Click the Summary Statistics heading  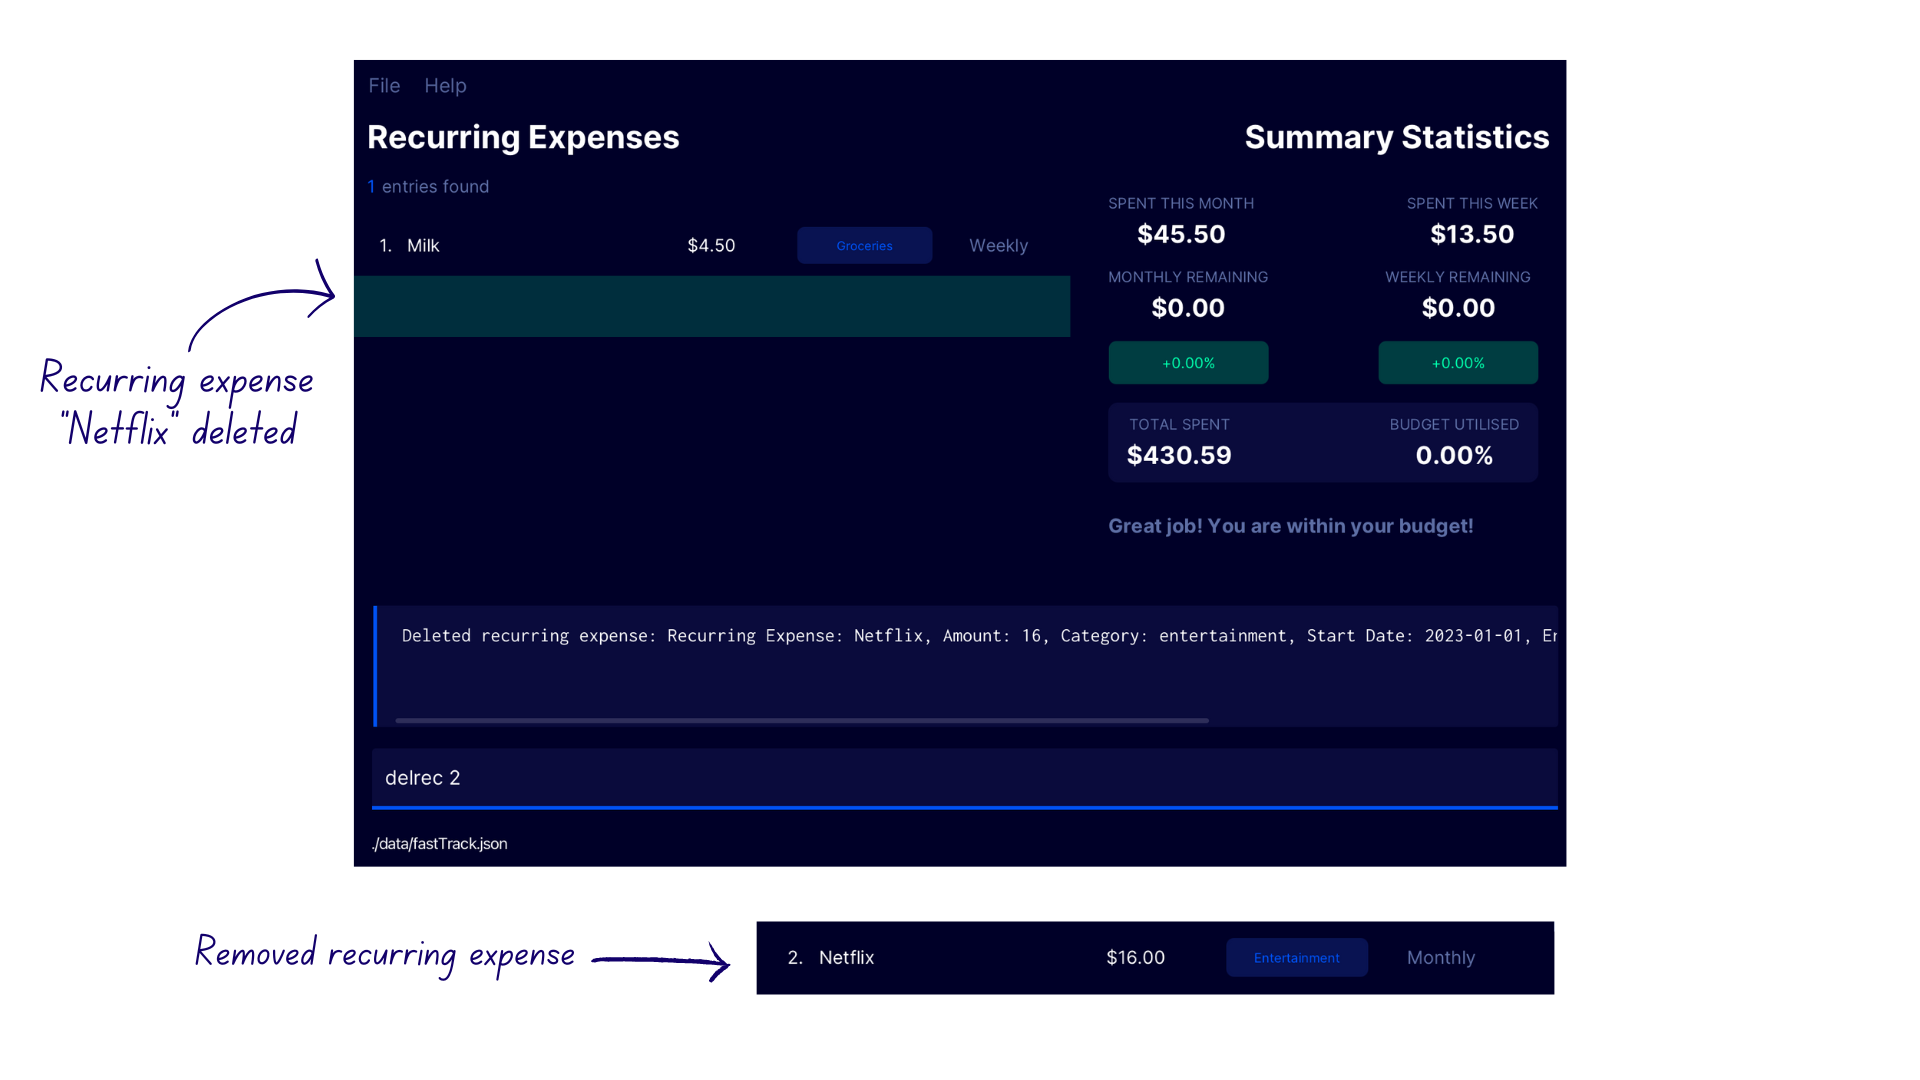pos(1397,137)
